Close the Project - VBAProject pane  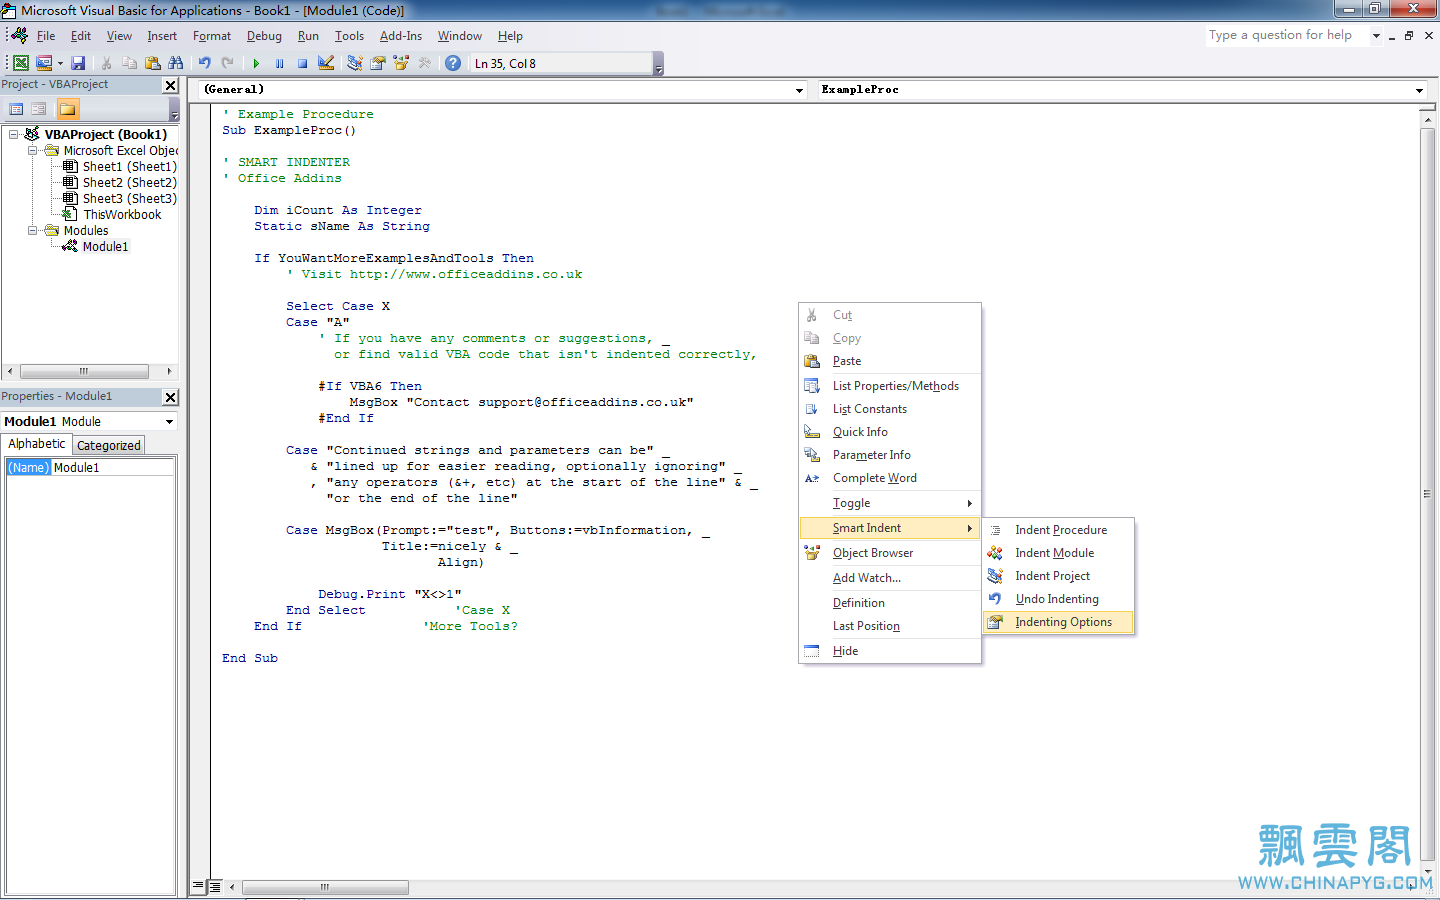[170, 86]
